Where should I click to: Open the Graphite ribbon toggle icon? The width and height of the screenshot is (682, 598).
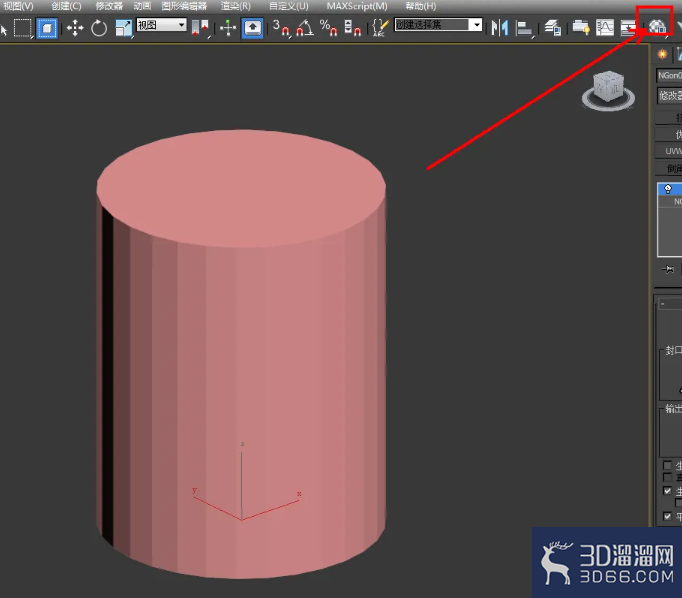(581, 28)
